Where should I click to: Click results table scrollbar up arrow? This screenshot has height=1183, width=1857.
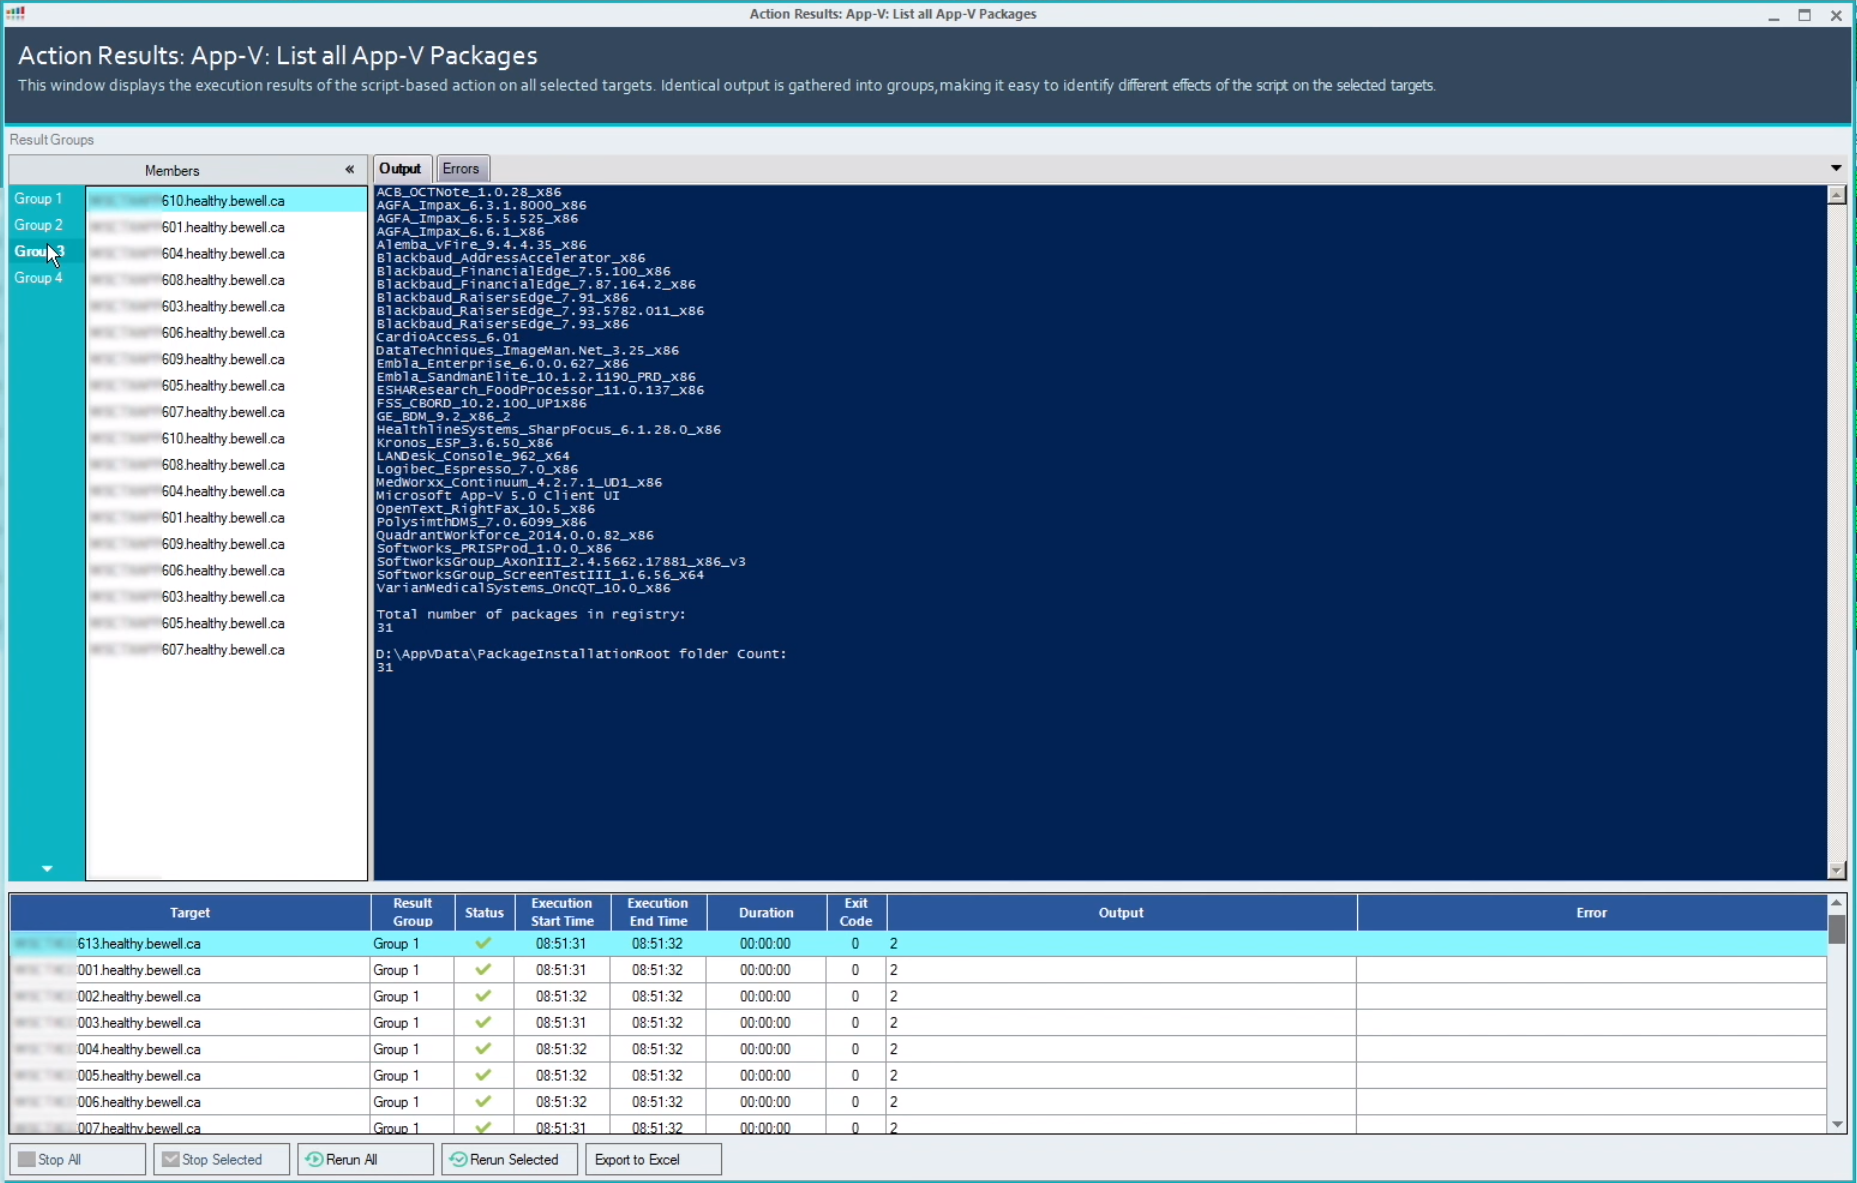1836,902
